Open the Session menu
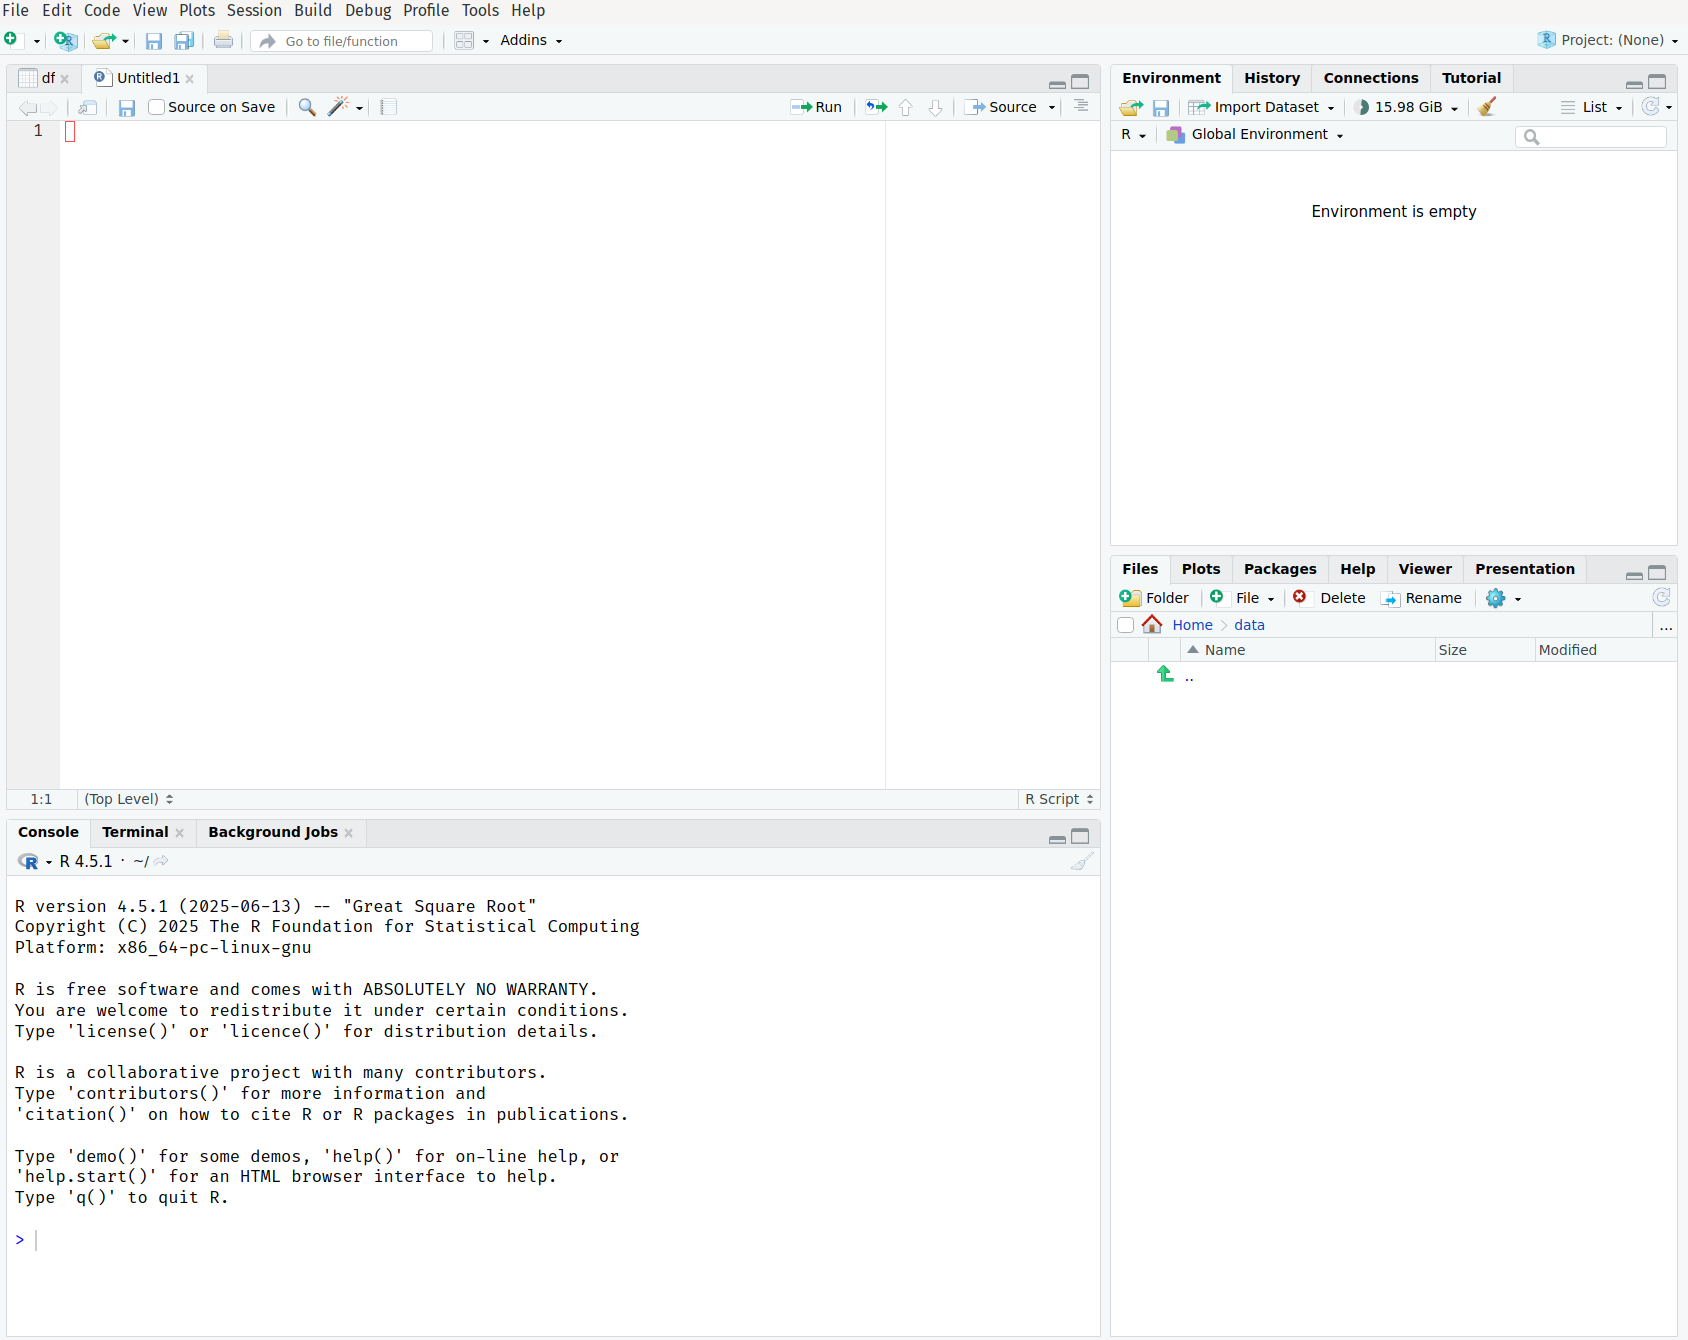 [x=254, y=10]
